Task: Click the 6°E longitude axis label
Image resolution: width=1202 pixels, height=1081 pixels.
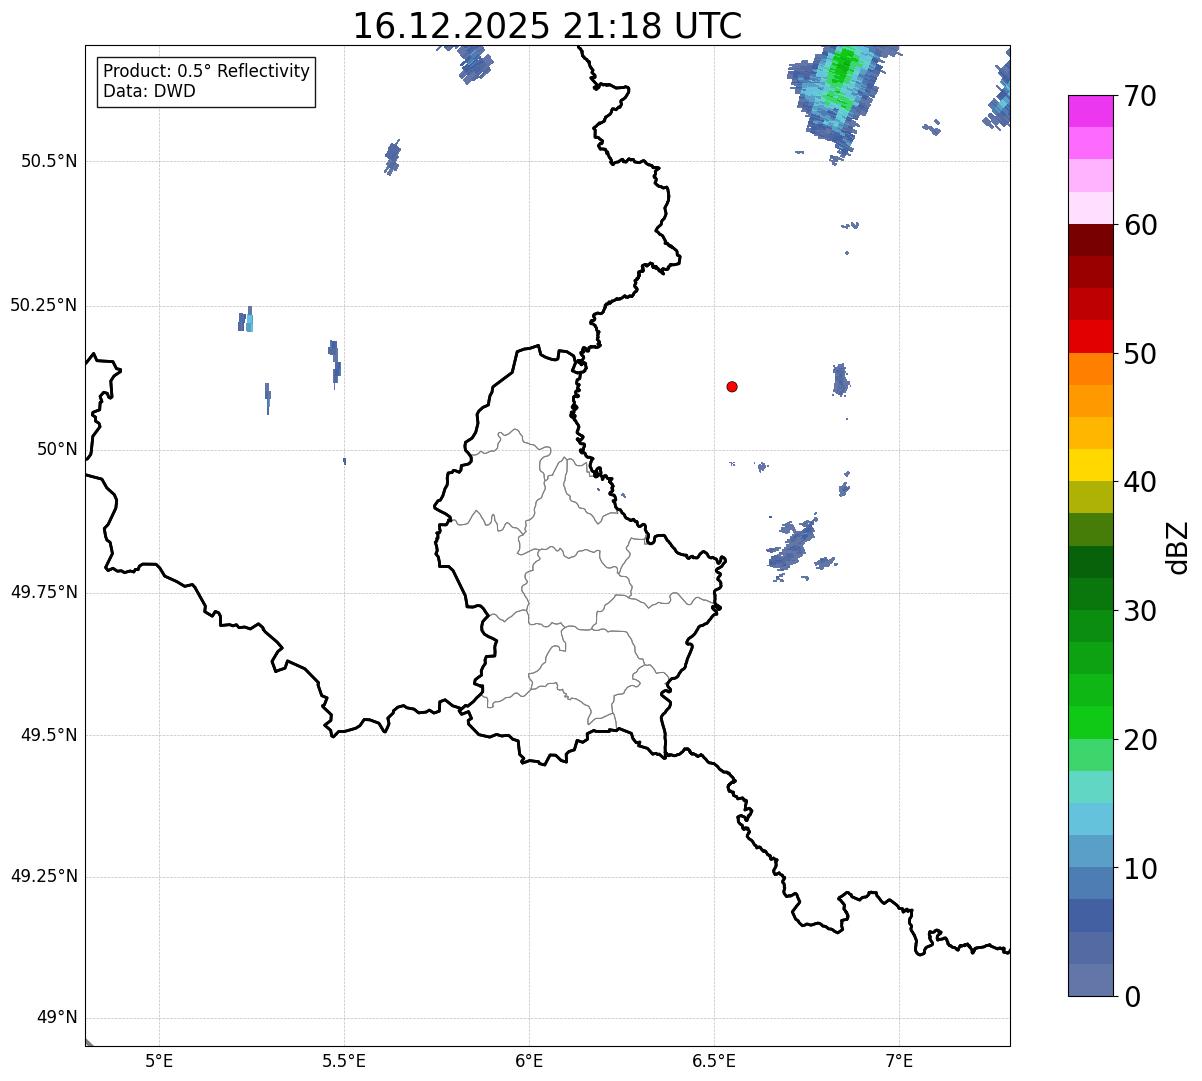Action: [529, 1060]
